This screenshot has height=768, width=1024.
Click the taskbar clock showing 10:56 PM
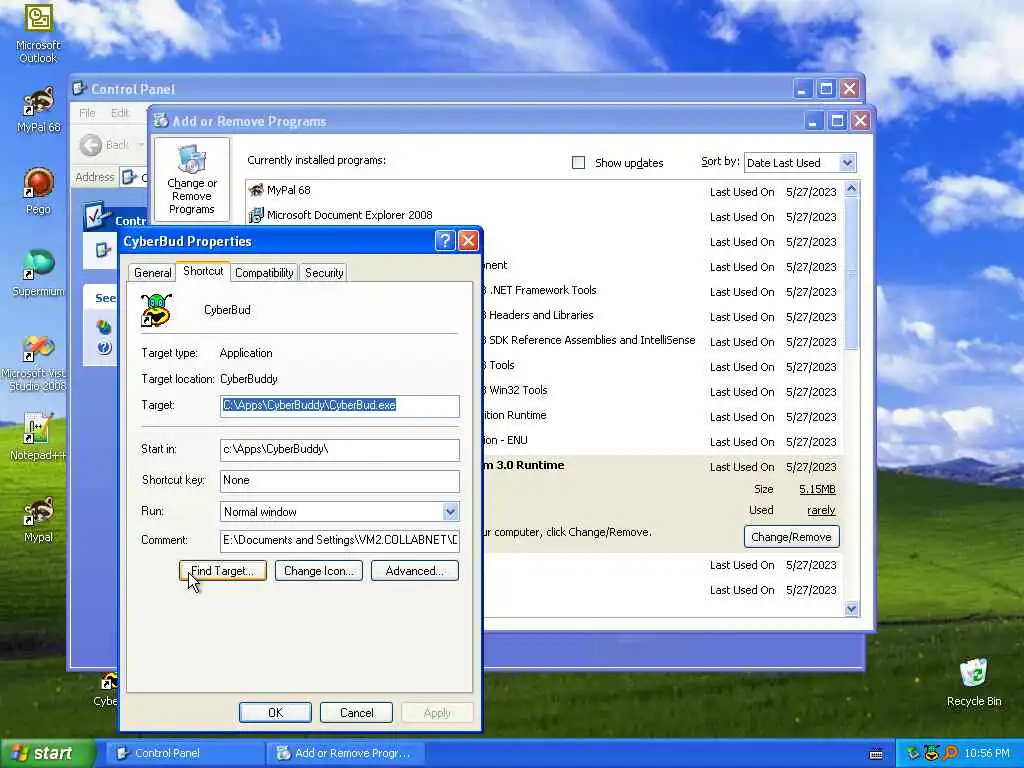click(987, 753)
